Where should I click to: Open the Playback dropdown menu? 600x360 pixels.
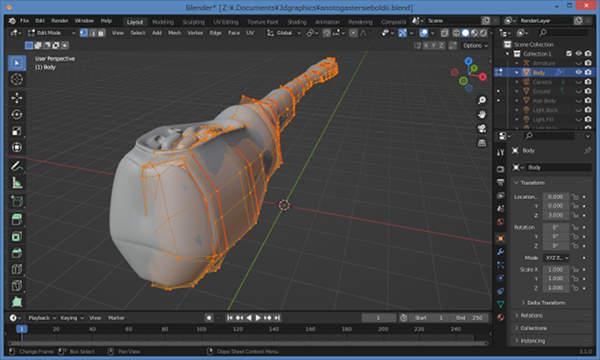42,318
